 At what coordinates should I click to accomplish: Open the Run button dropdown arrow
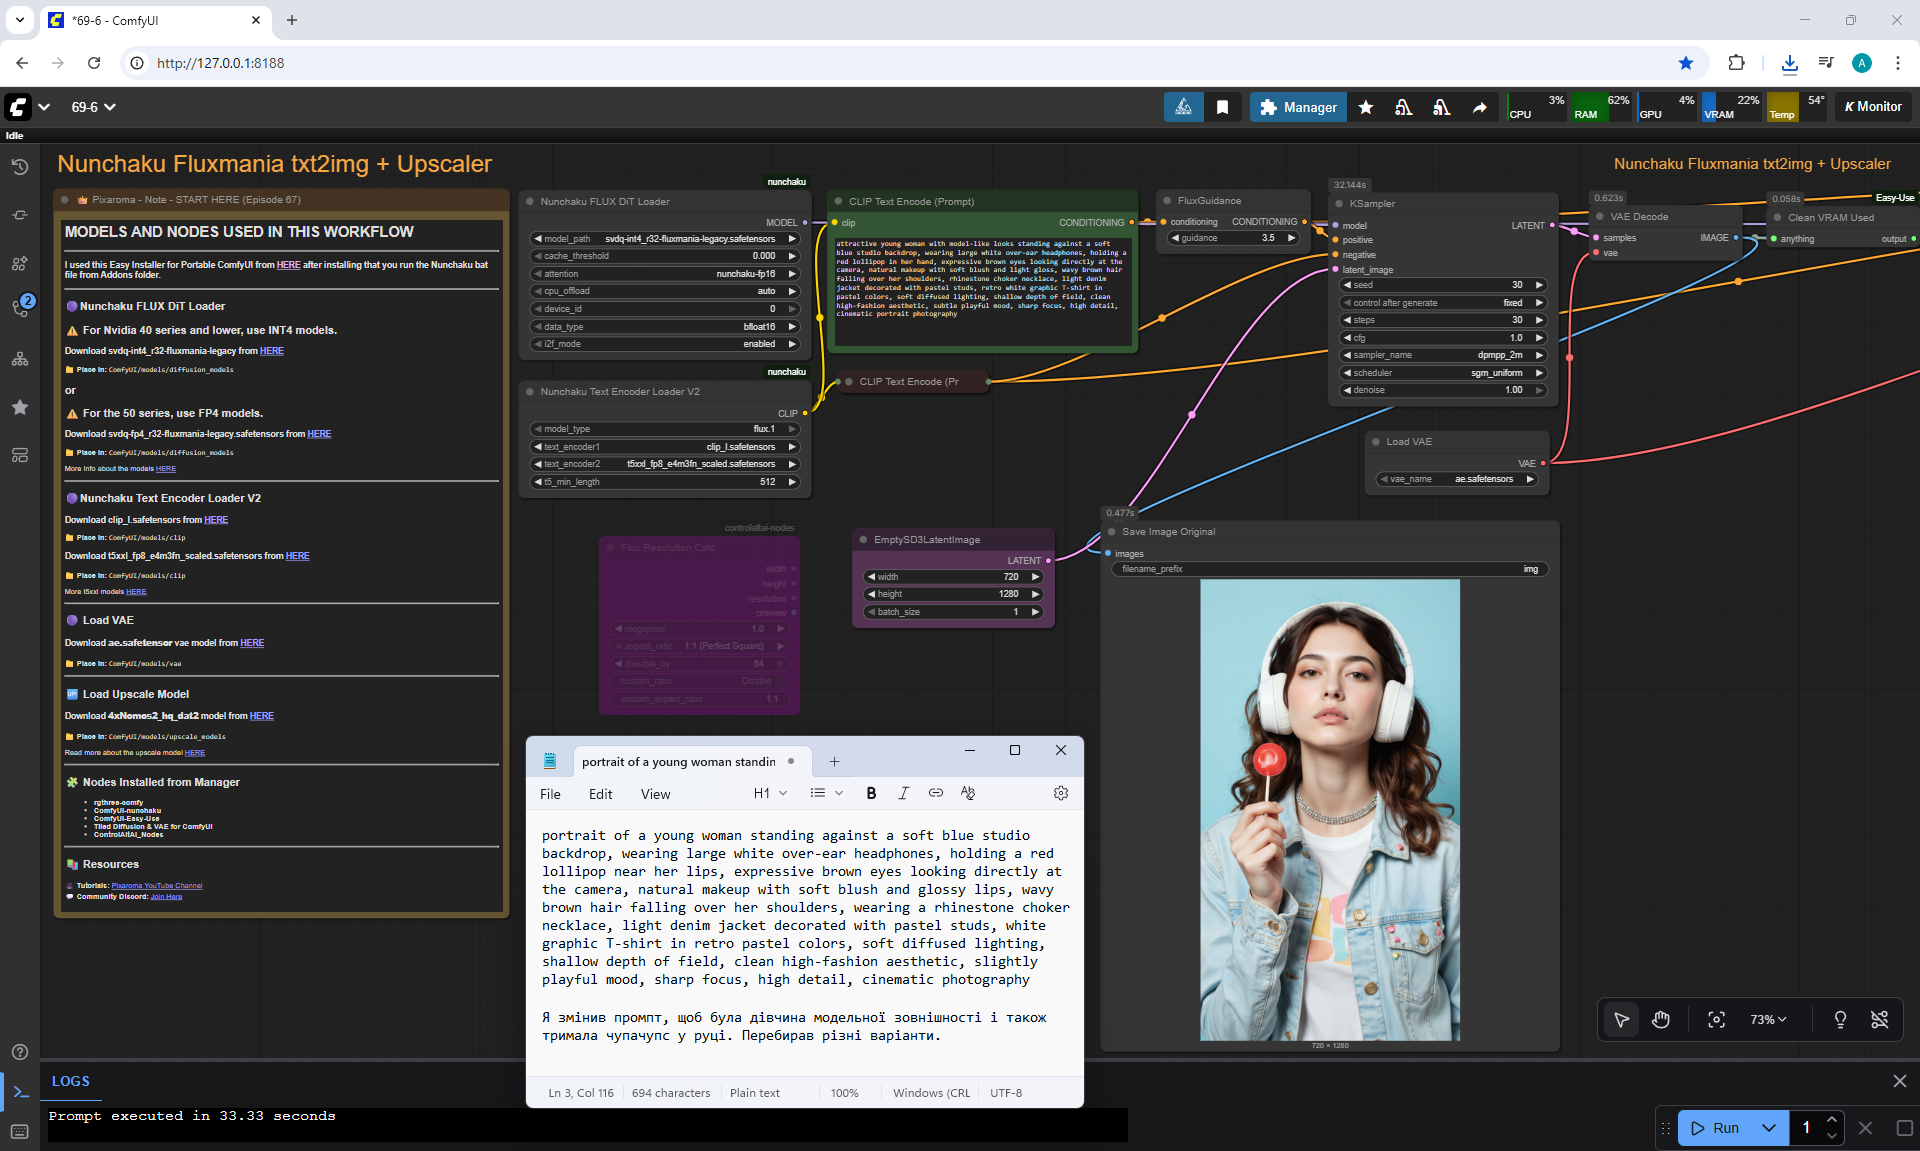click(1768, 1128)
